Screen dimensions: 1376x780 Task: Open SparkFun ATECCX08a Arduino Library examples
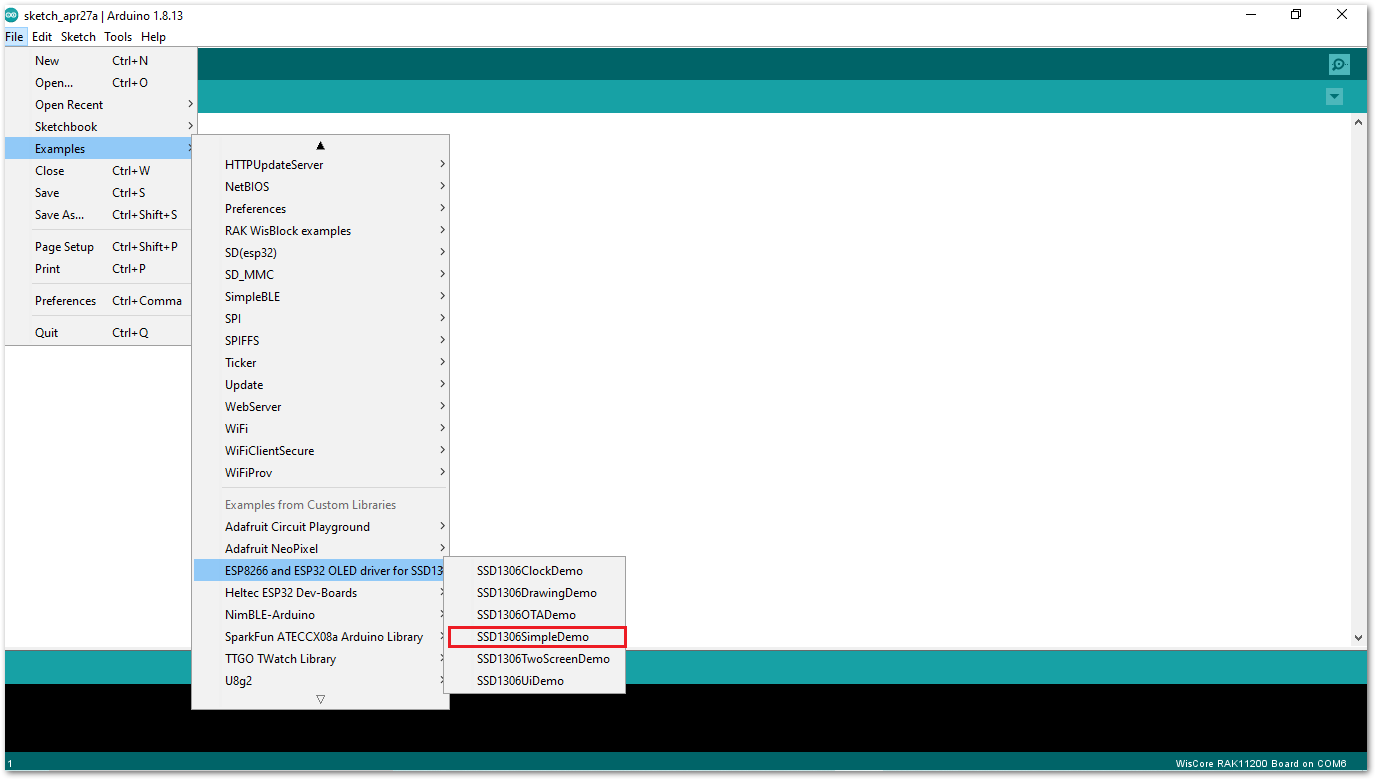click(x=320, y=637)
